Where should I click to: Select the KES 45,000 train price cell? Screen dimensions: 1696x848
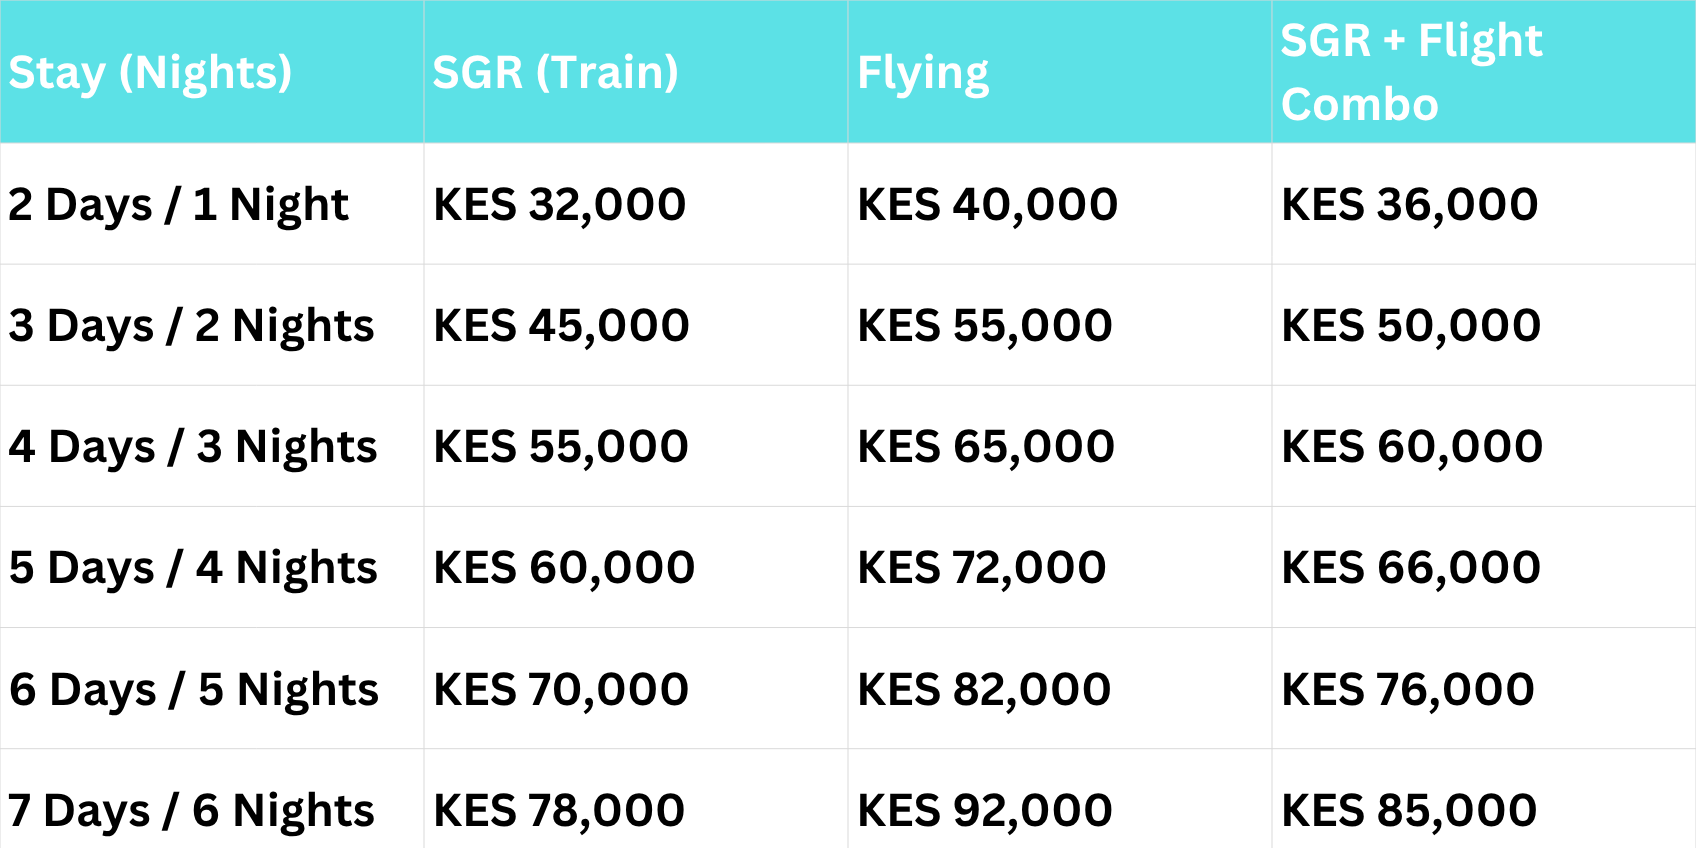point(561,326)
